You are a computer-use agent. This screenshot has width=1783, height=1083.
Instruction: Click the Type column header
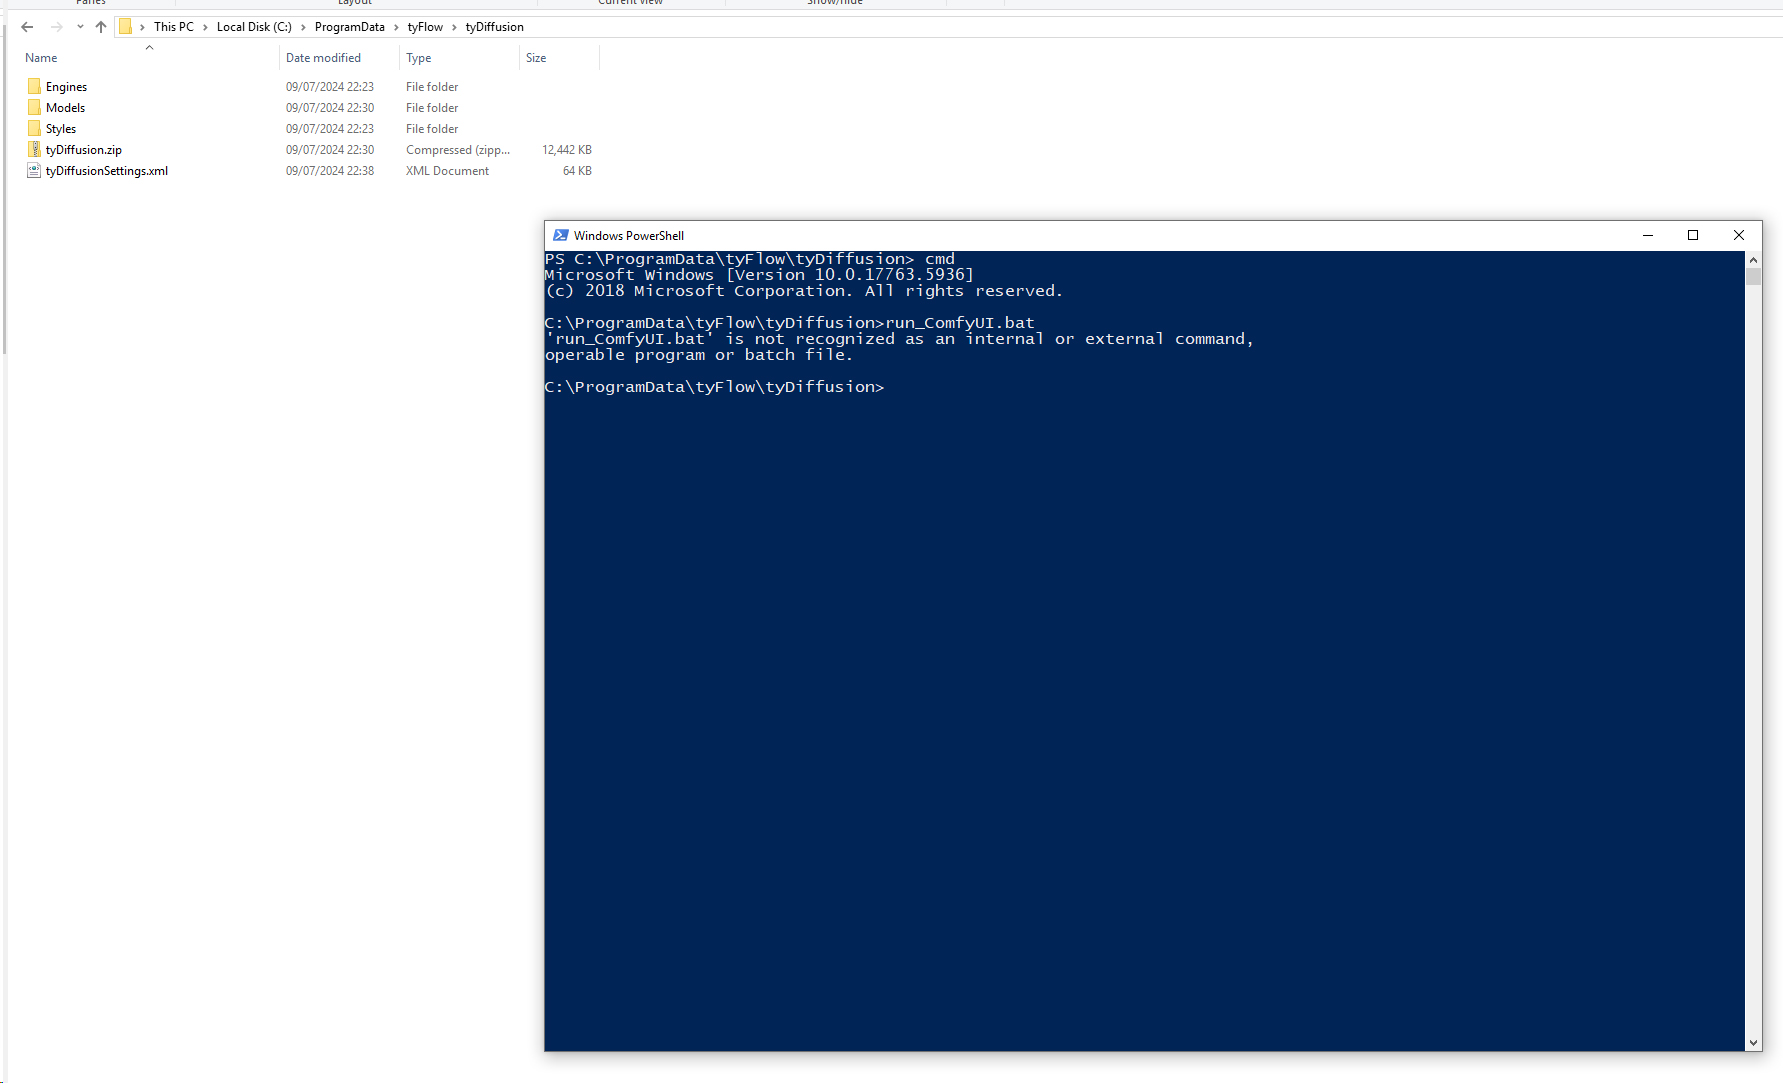point(418,58)
